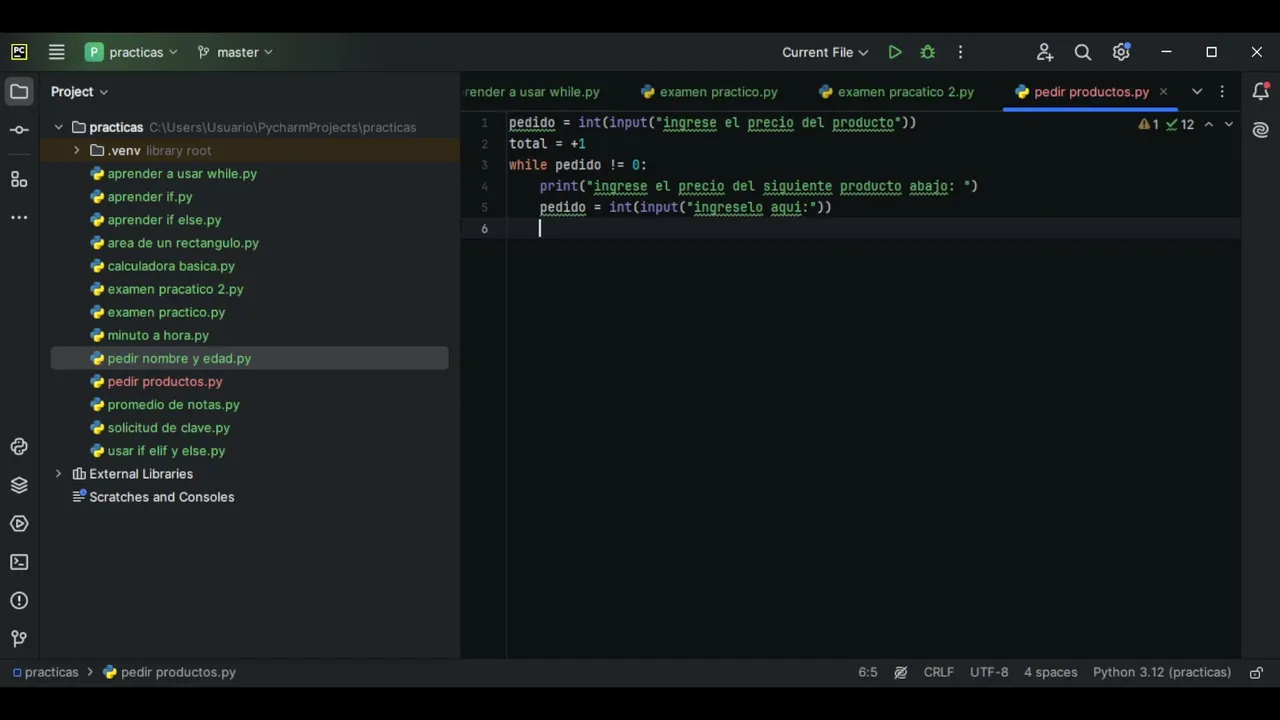
Task: Open the AI Assistant panel
Action: click(x=1260, y=130)
